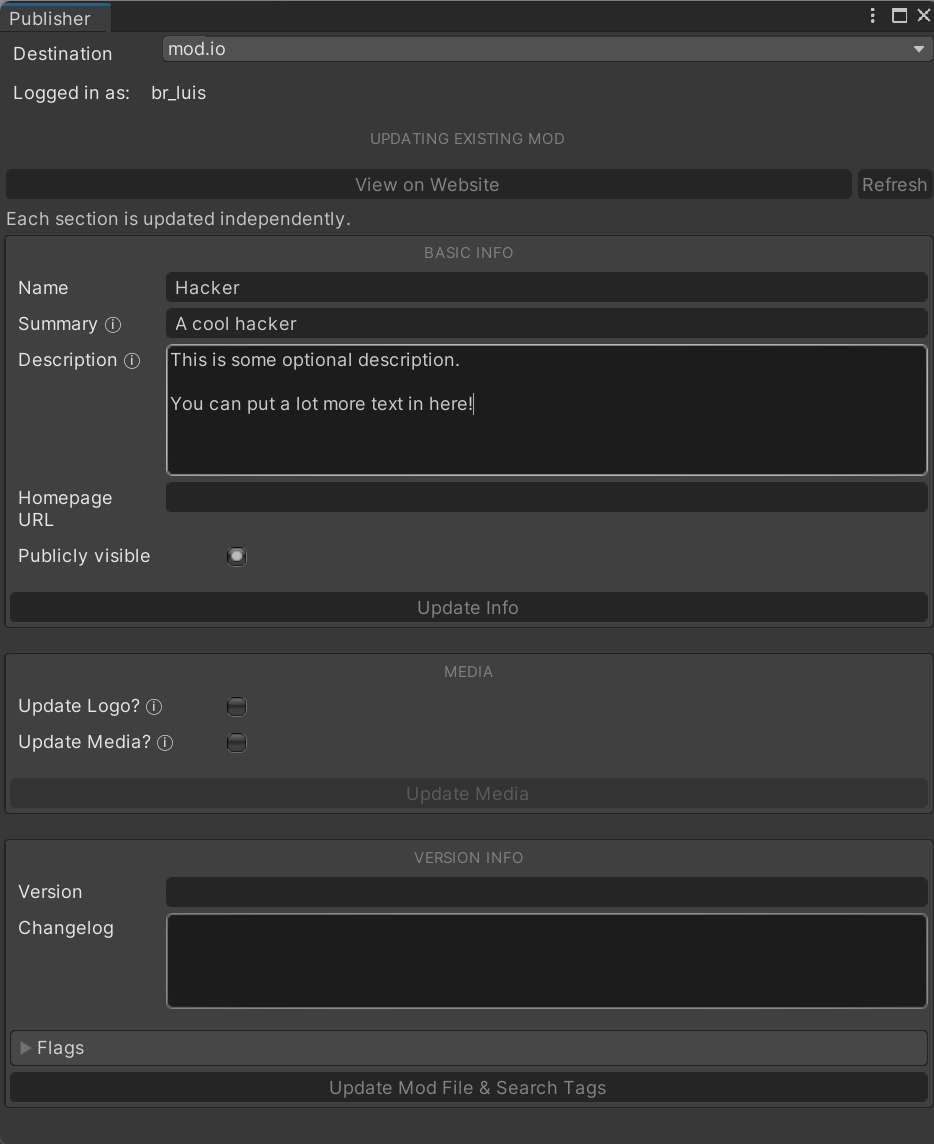
Task: Focus the Version input field
Action: [546, 892]
